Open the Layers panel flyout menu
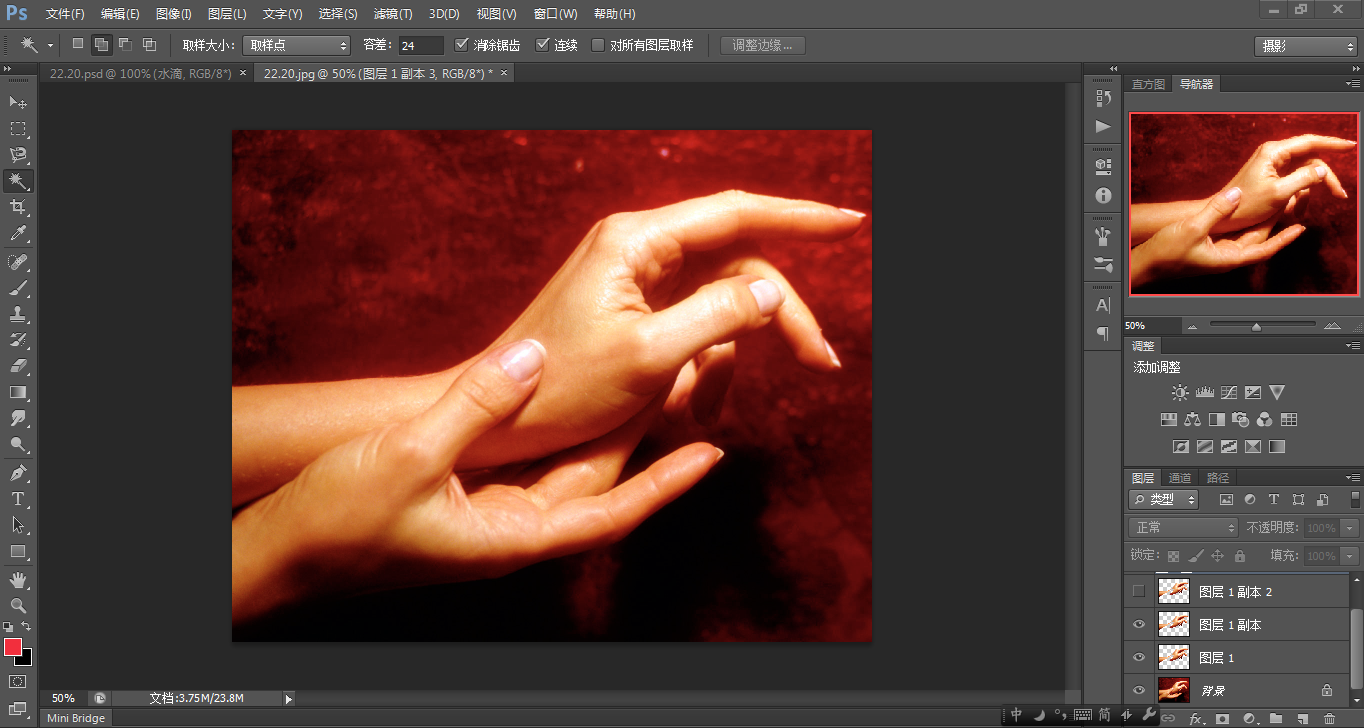This screenshot has width=1364, height=728. tap(1352, 477)
